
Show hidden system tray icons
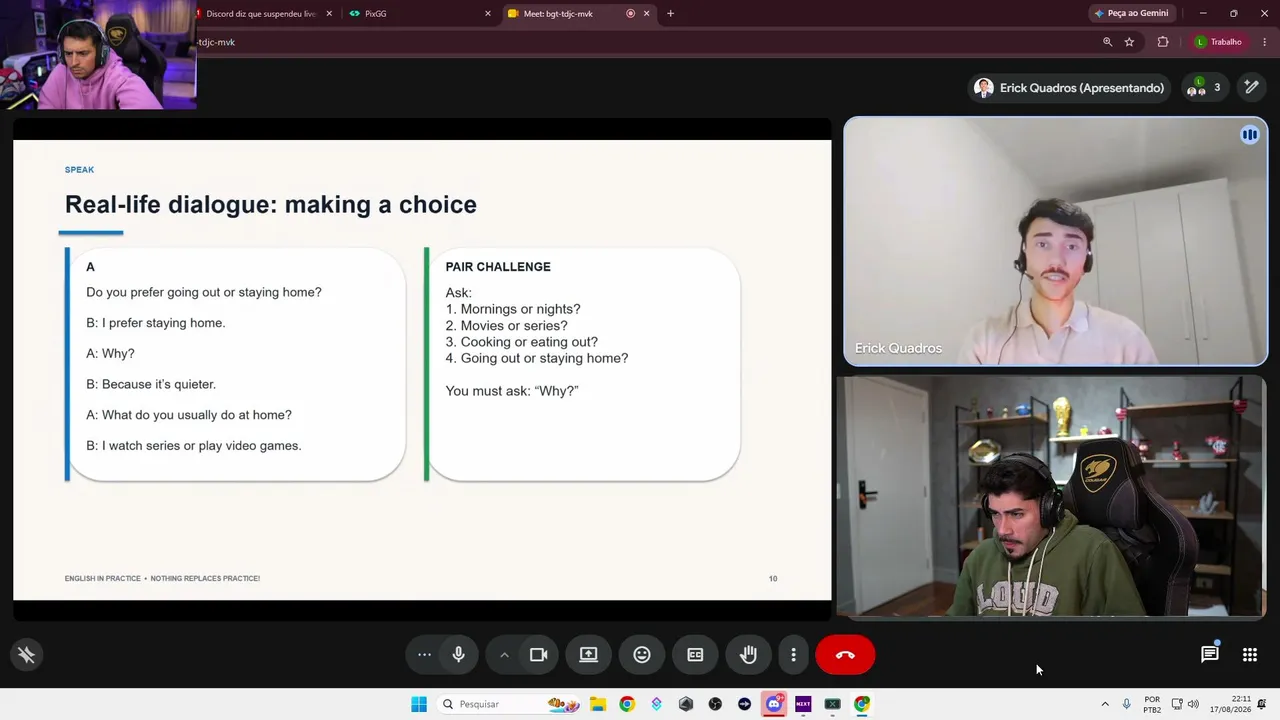(x=1105, y=704)
